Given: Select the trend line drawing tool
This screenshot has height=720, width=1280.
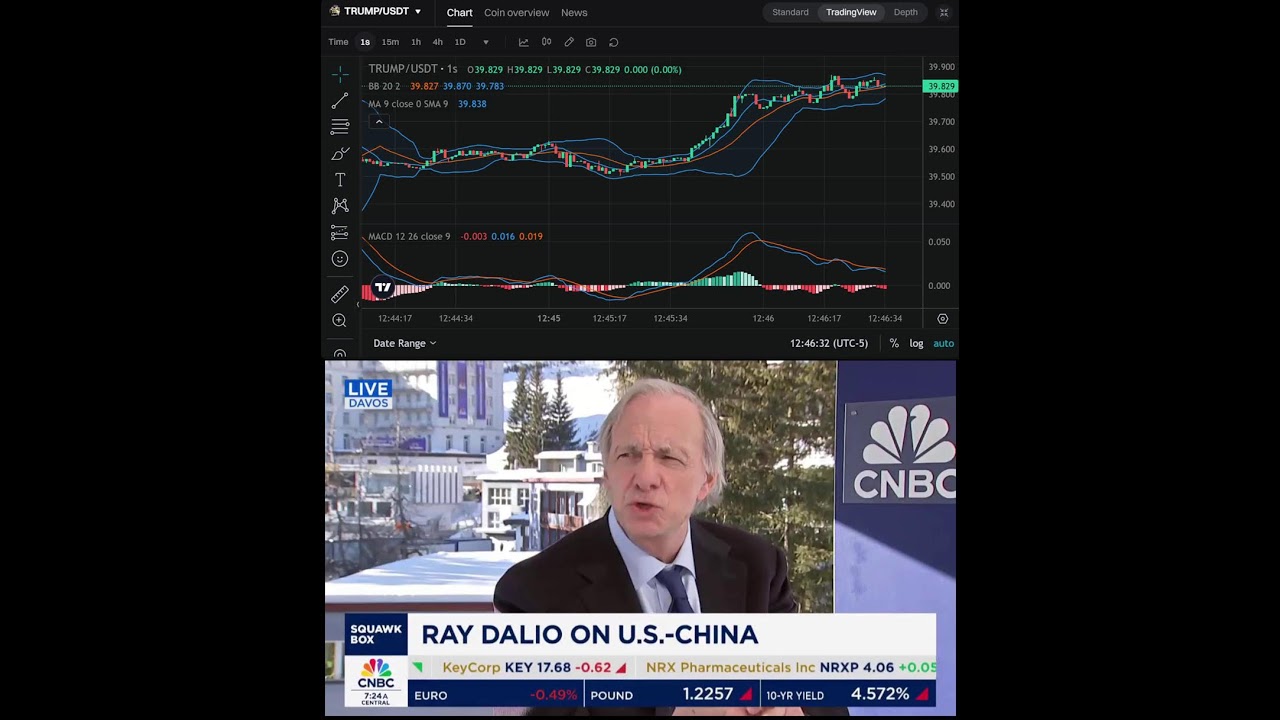Looking at the screenshot, I should [340, 101].
